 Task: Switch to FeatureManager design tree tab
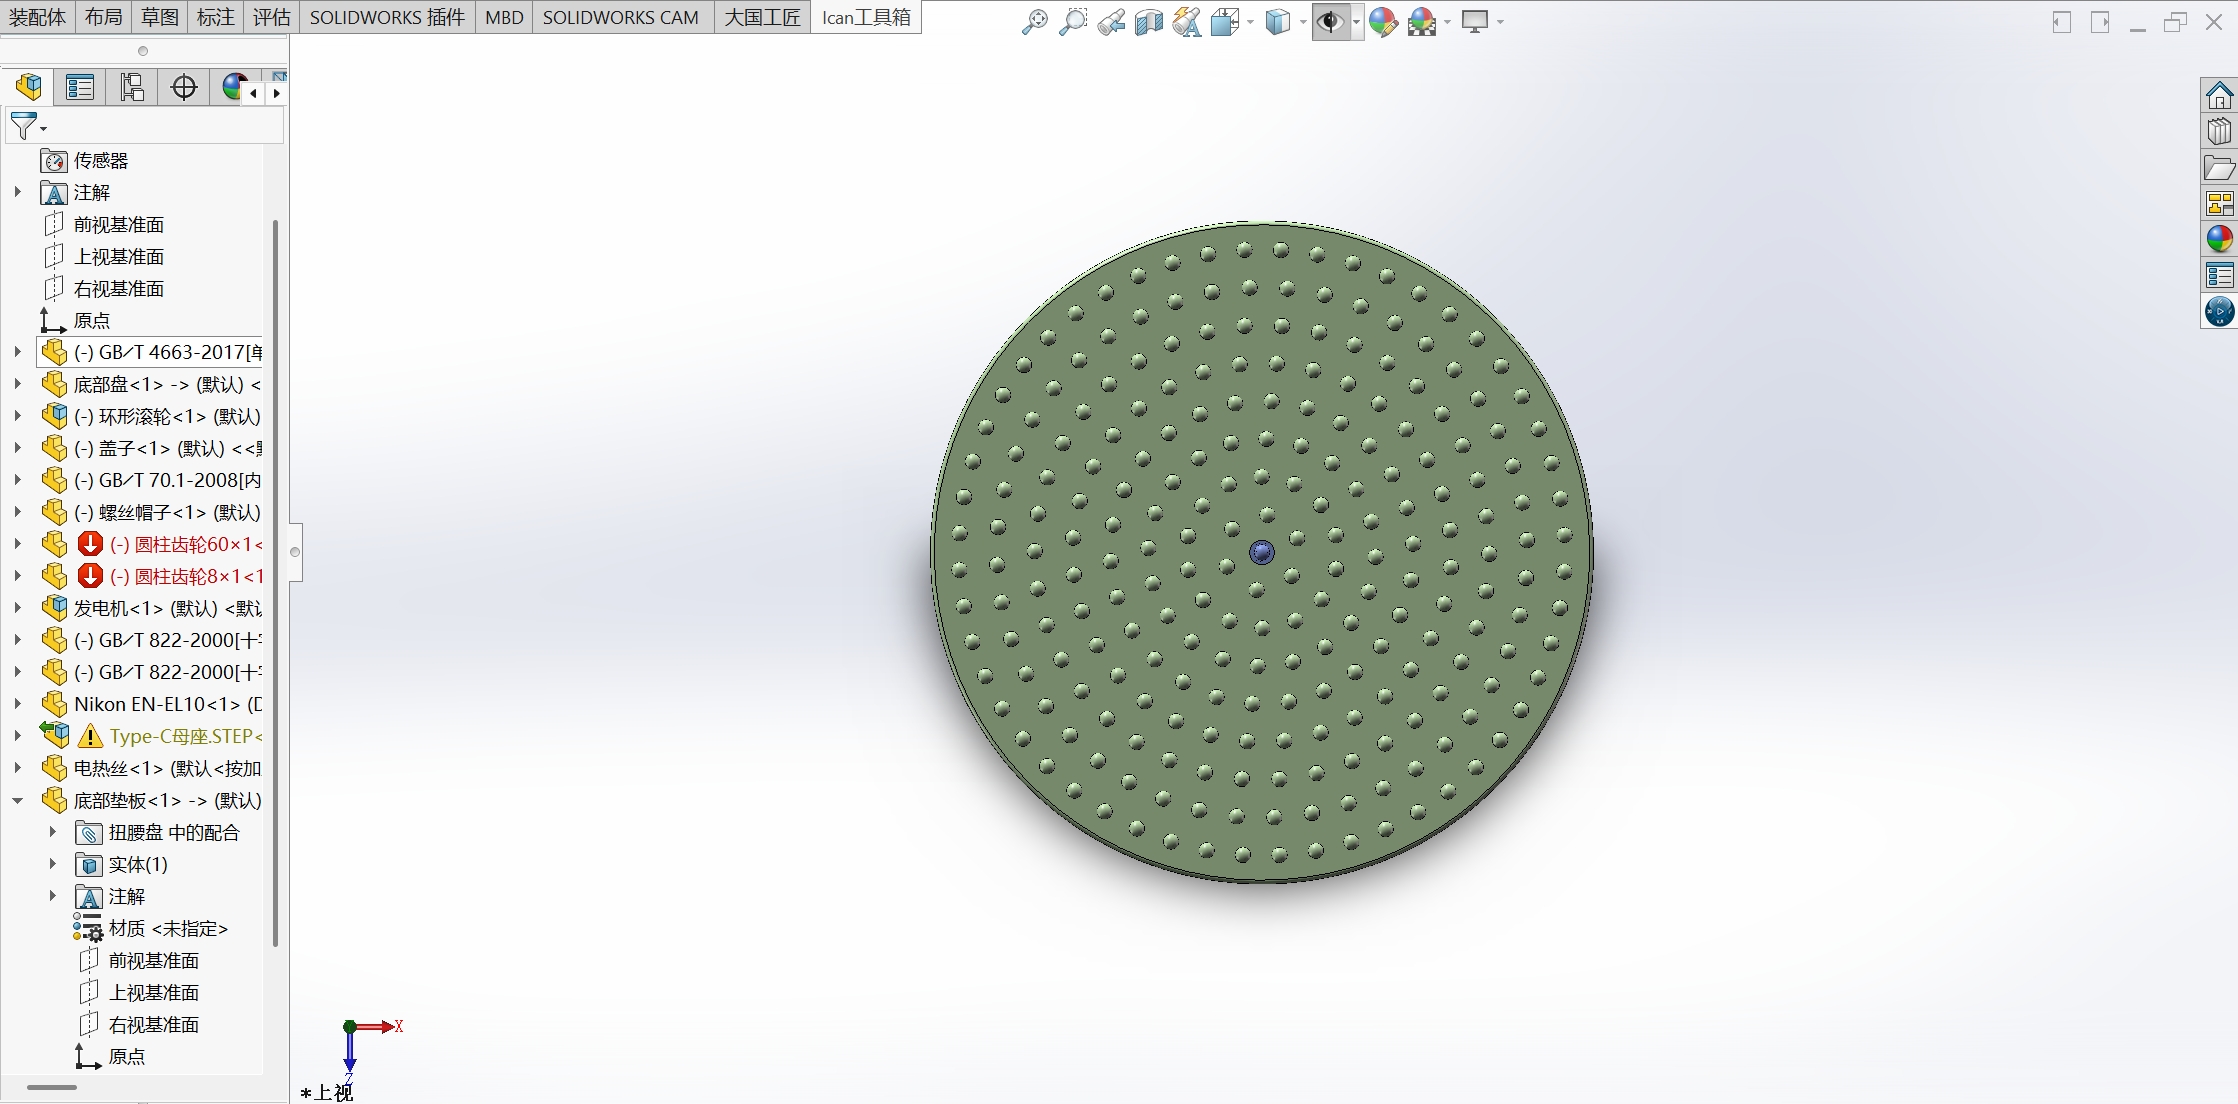(x=29, y=87)
